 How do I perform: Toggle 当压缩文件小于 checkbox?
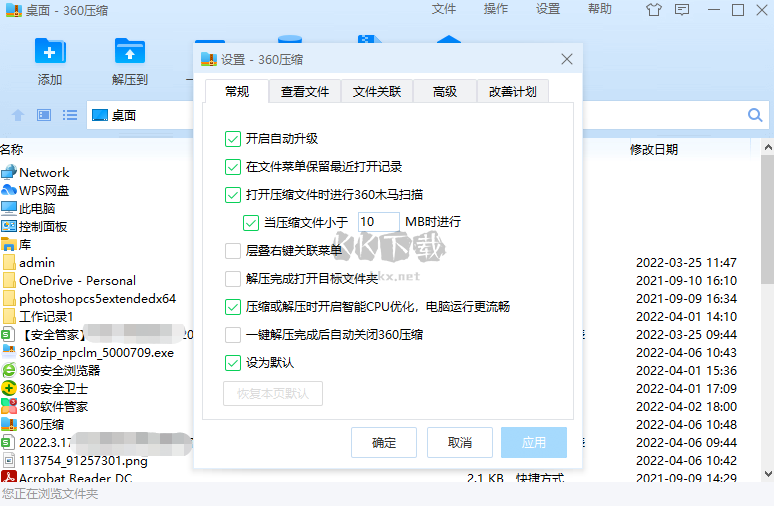(x=251, y=223)
